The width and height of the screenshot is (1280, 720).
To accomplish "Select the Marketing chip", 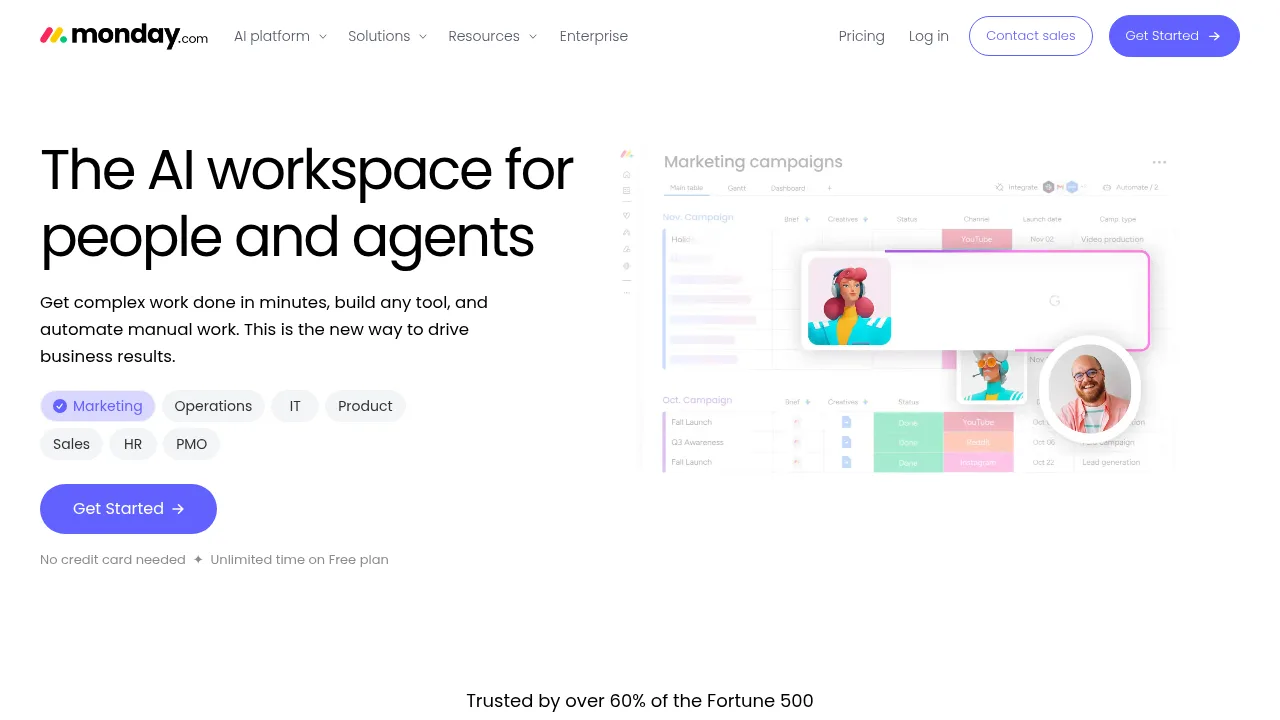I will coord(98,406).
